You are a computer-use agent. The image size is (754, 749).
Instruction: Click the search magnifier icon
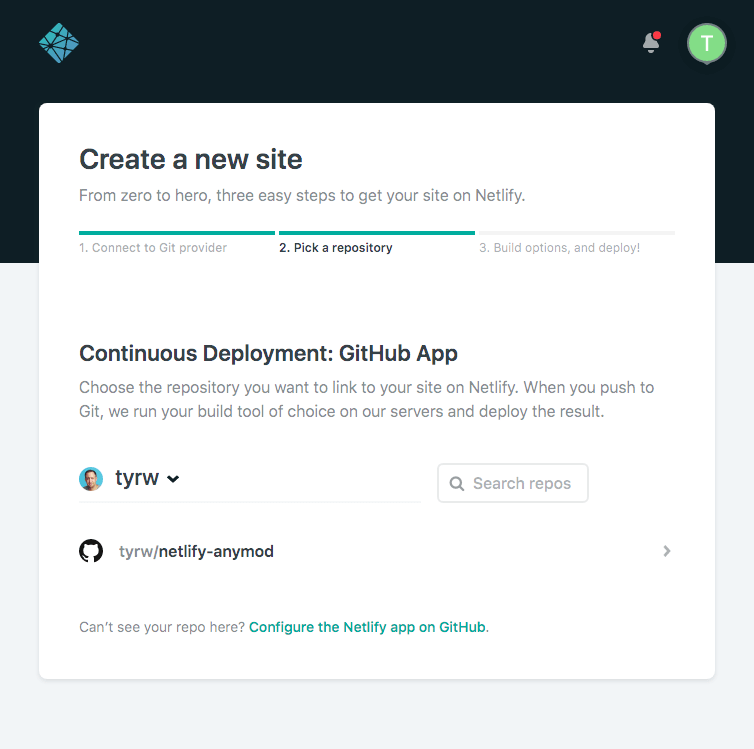[x=456, y=484]
